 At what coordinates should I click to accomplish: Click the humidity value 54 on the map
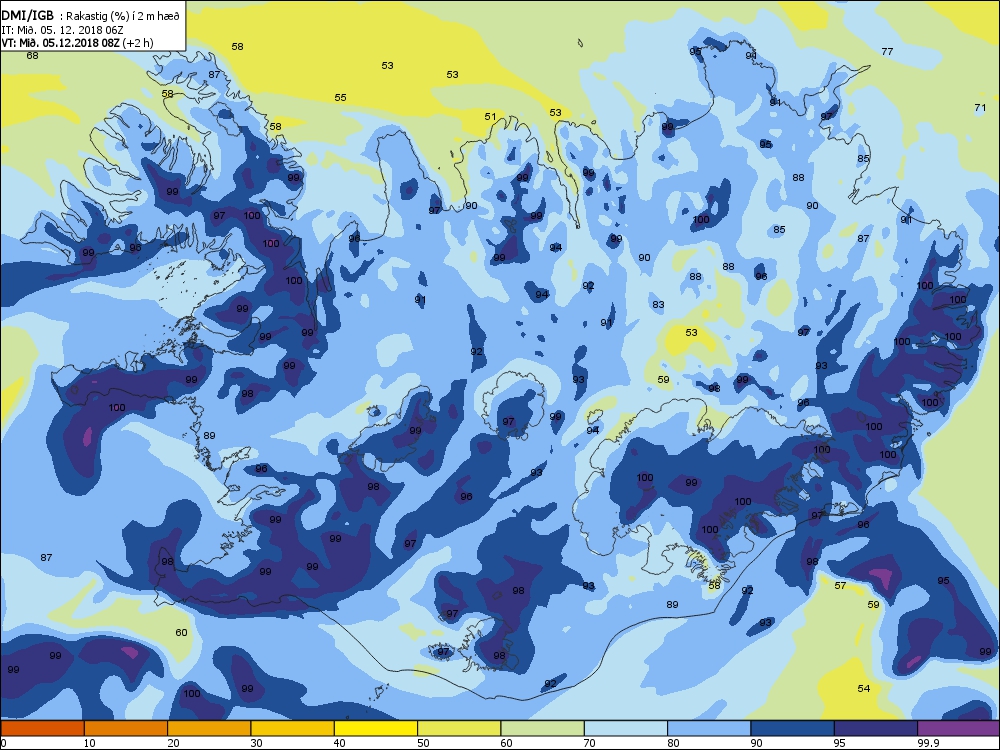(x=864, y=688)
